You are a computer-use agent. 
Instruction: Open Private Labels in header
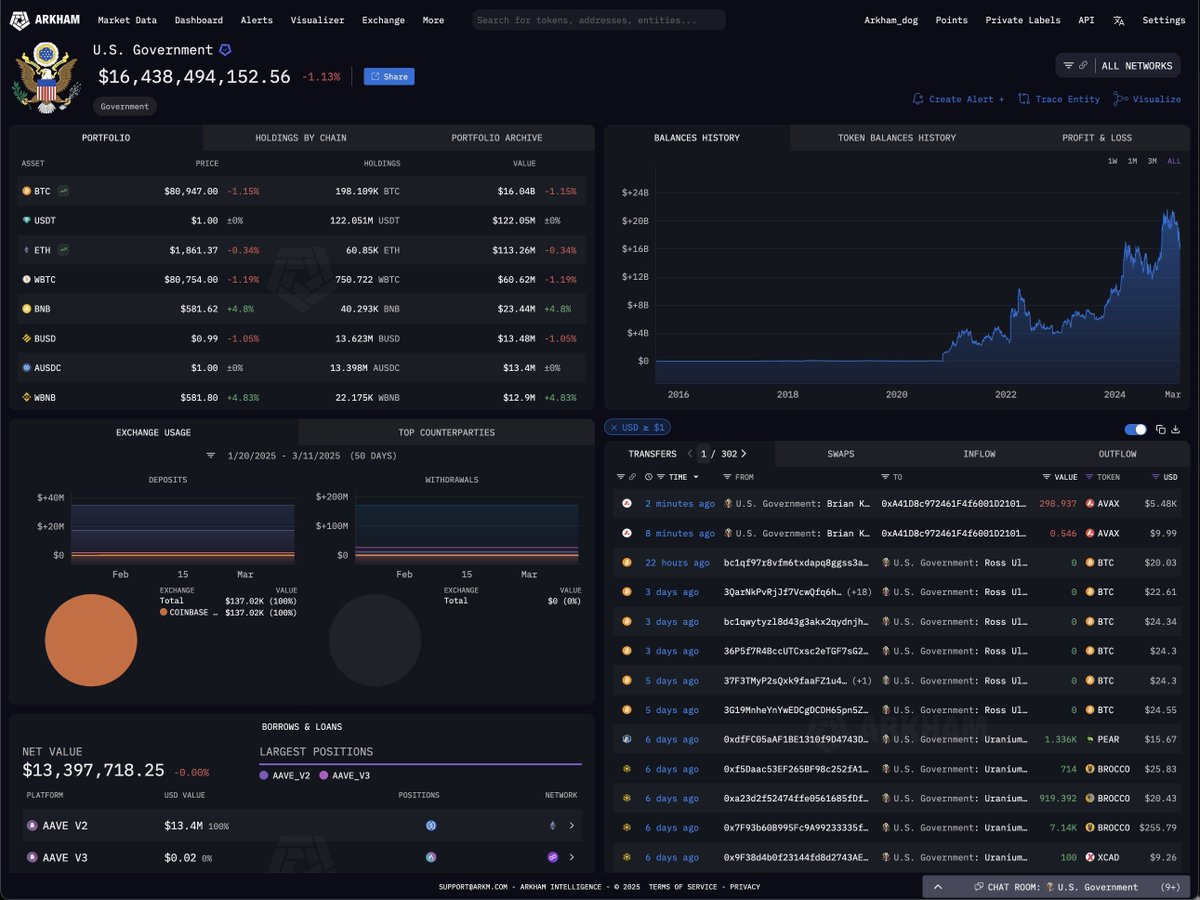click(1023, 20)
